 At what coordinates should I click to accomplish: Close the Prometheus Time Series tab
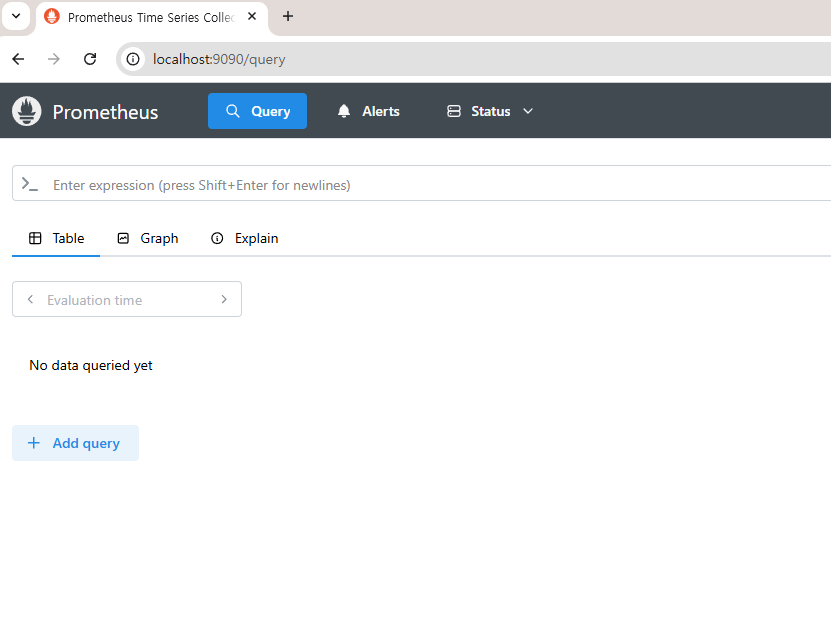click(252, 16)
